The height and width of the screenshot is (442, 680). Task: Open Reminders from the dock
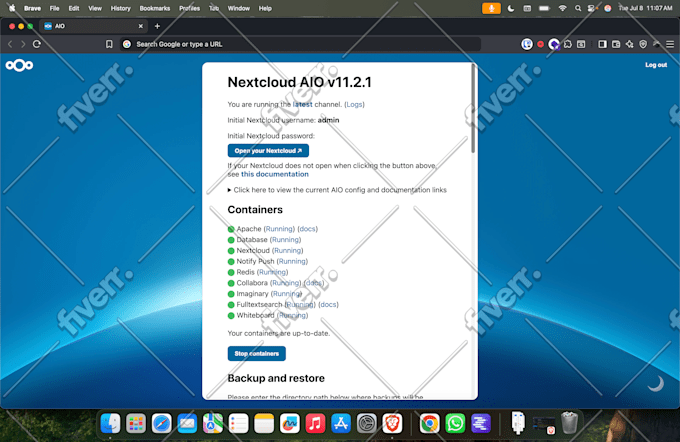(238, 423)
